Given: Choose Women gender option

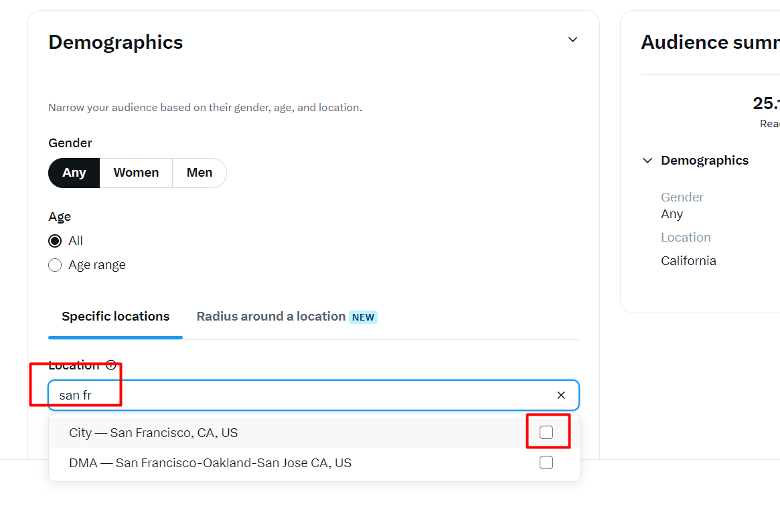Looking at the screenshot, I should pos(136,173).
